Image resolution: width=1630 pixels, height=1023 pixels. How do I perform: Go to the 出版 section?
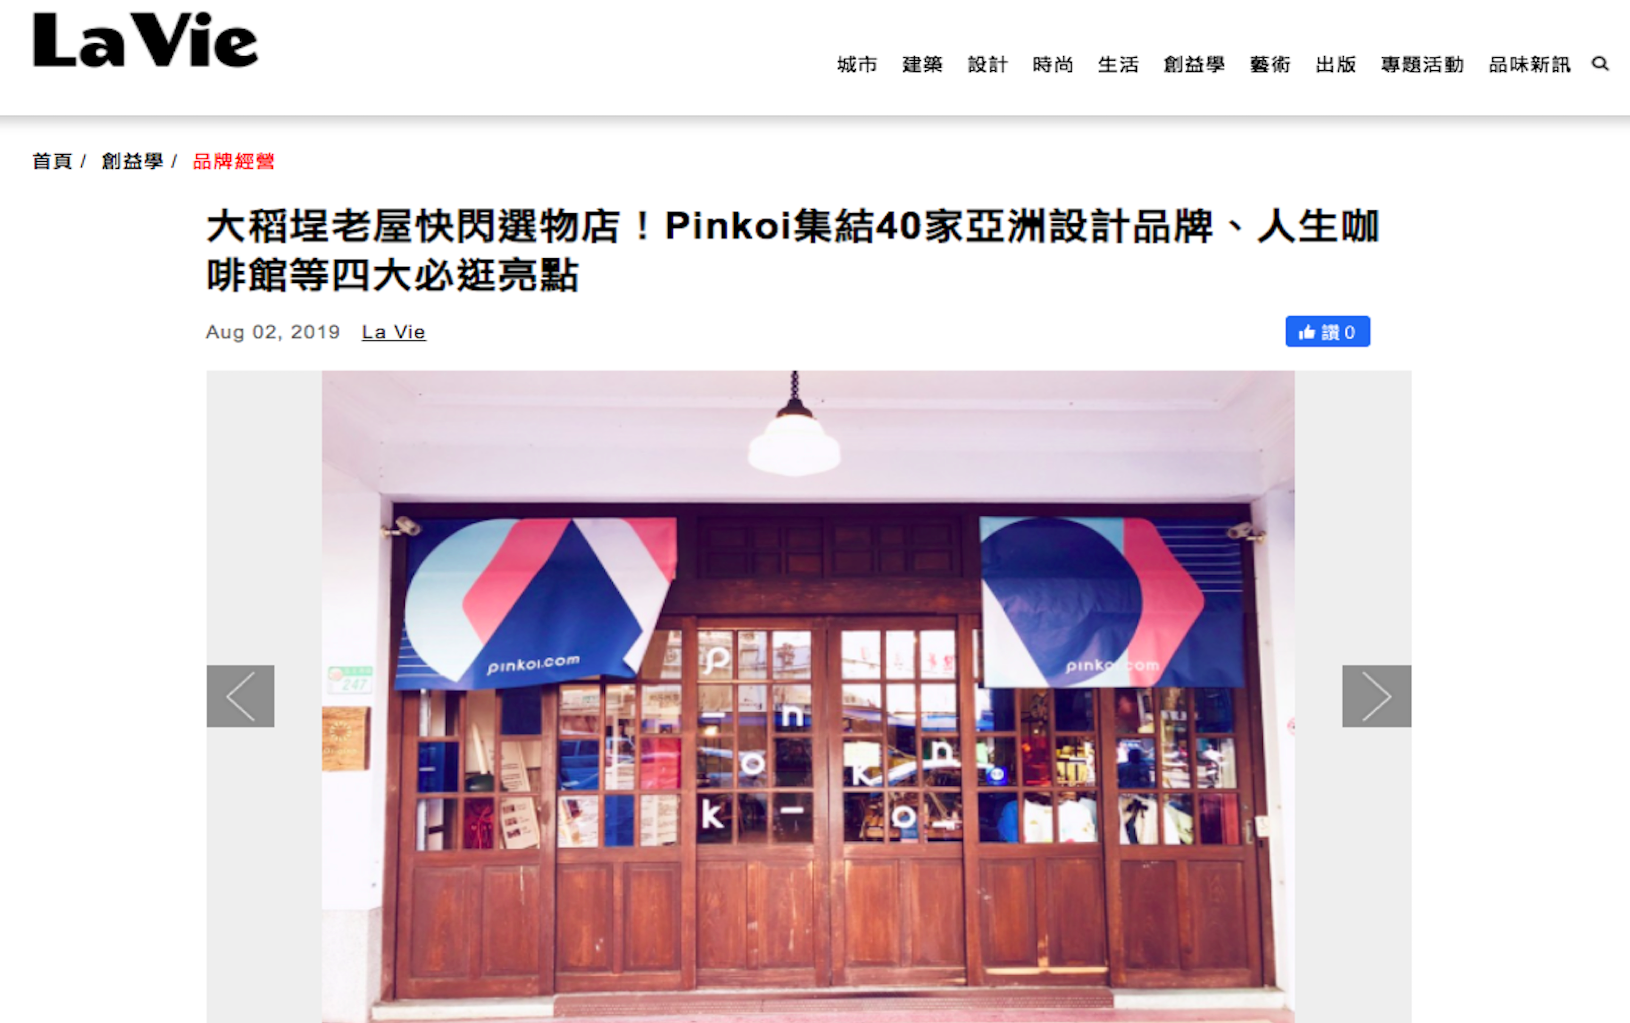coord(1335,65)
